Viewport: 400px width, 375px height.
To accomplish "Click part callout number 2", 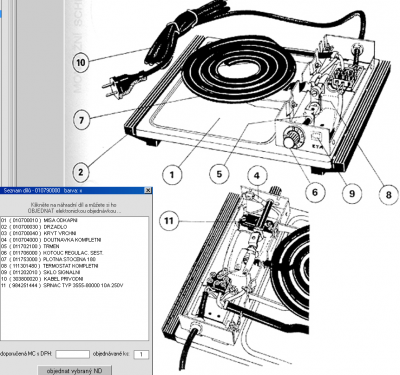I will [x=81, y=172].
